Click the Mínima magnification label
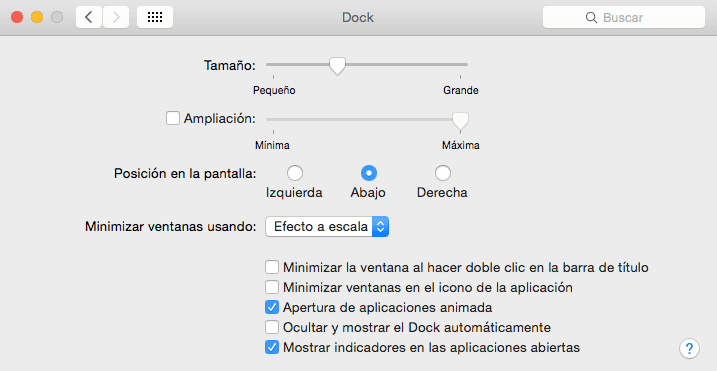Screen dimensions: 717x371 (x=272, y=145)
